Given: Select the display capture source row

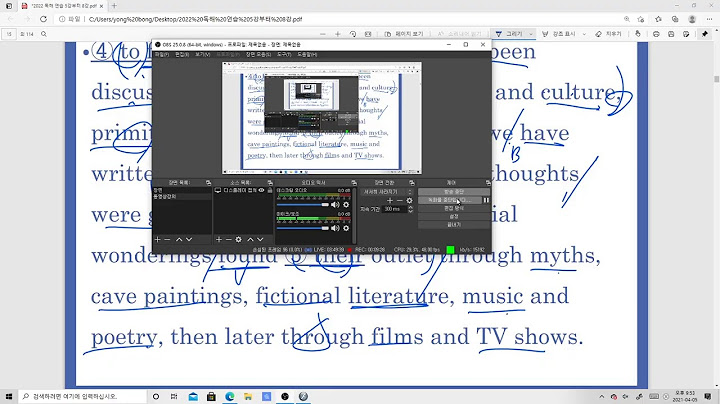Looking at the screenshot, I should [243, 190].
